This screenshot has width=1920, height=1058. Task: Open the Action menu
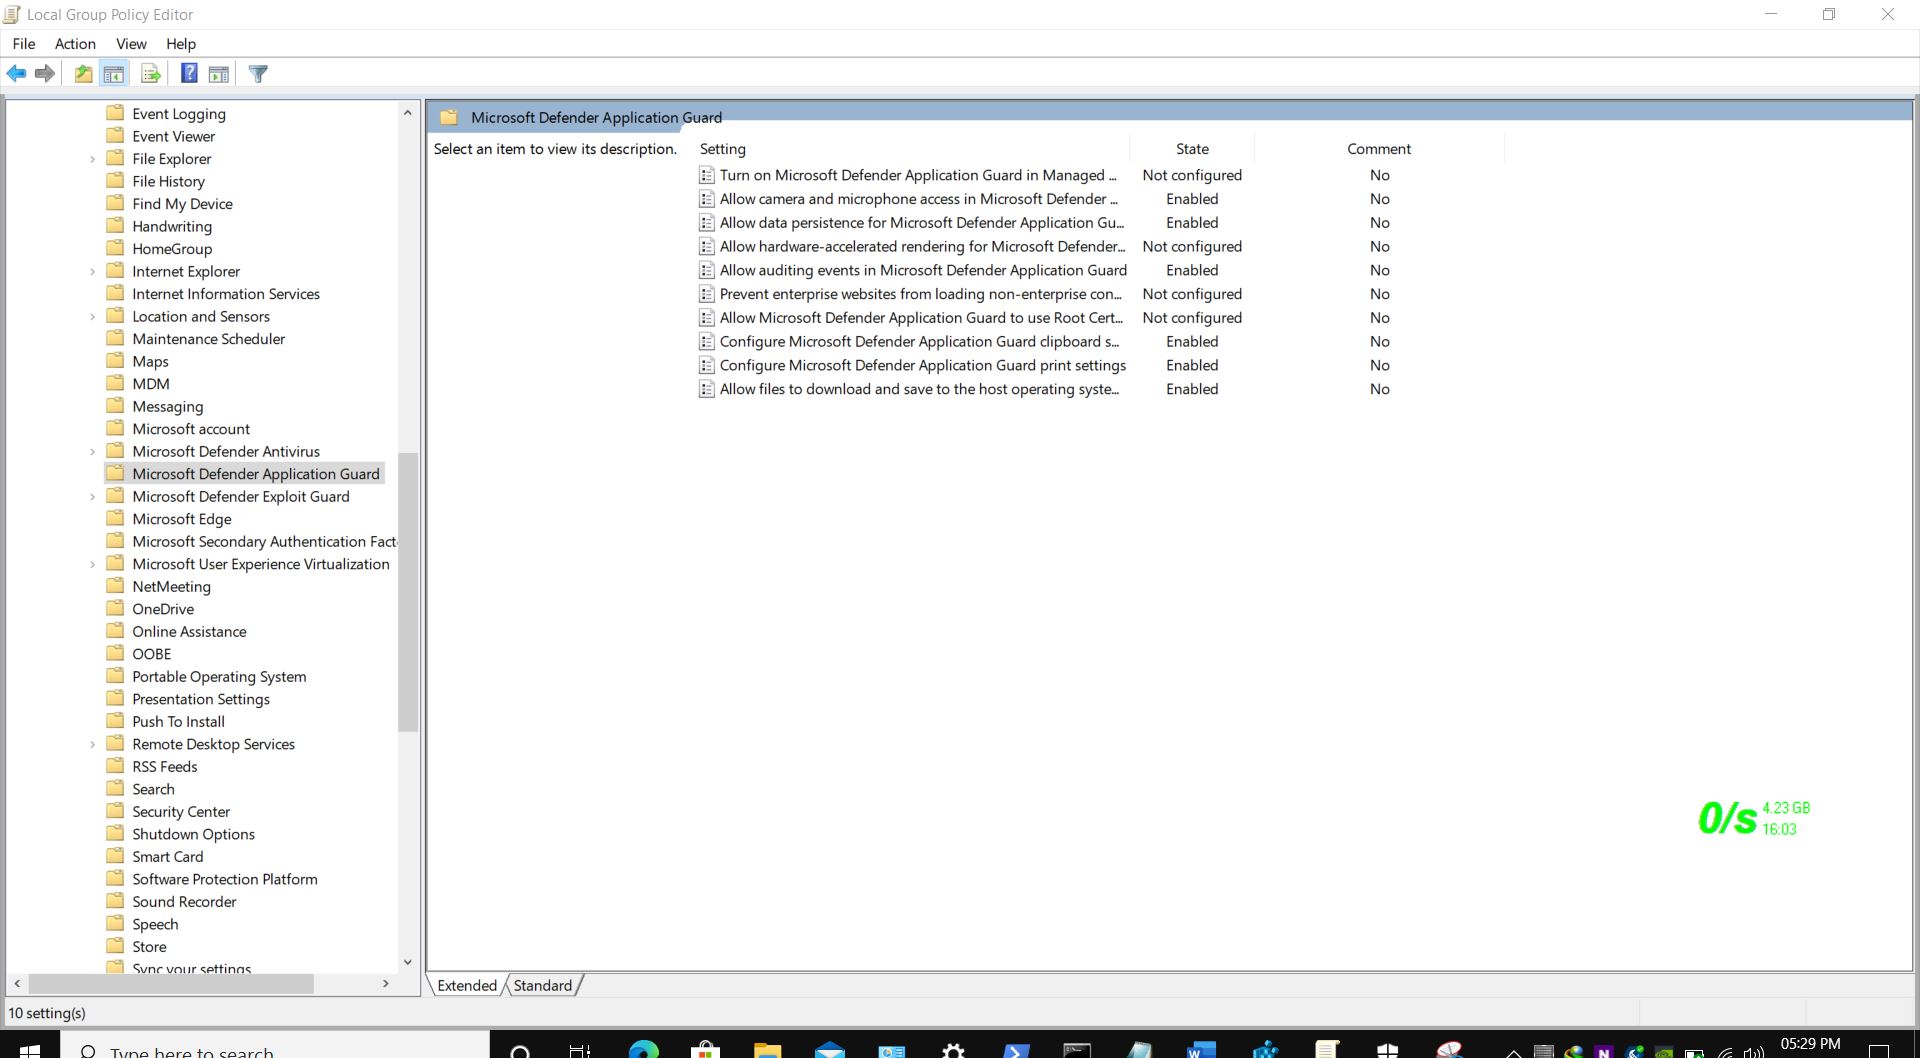(75, 44)
